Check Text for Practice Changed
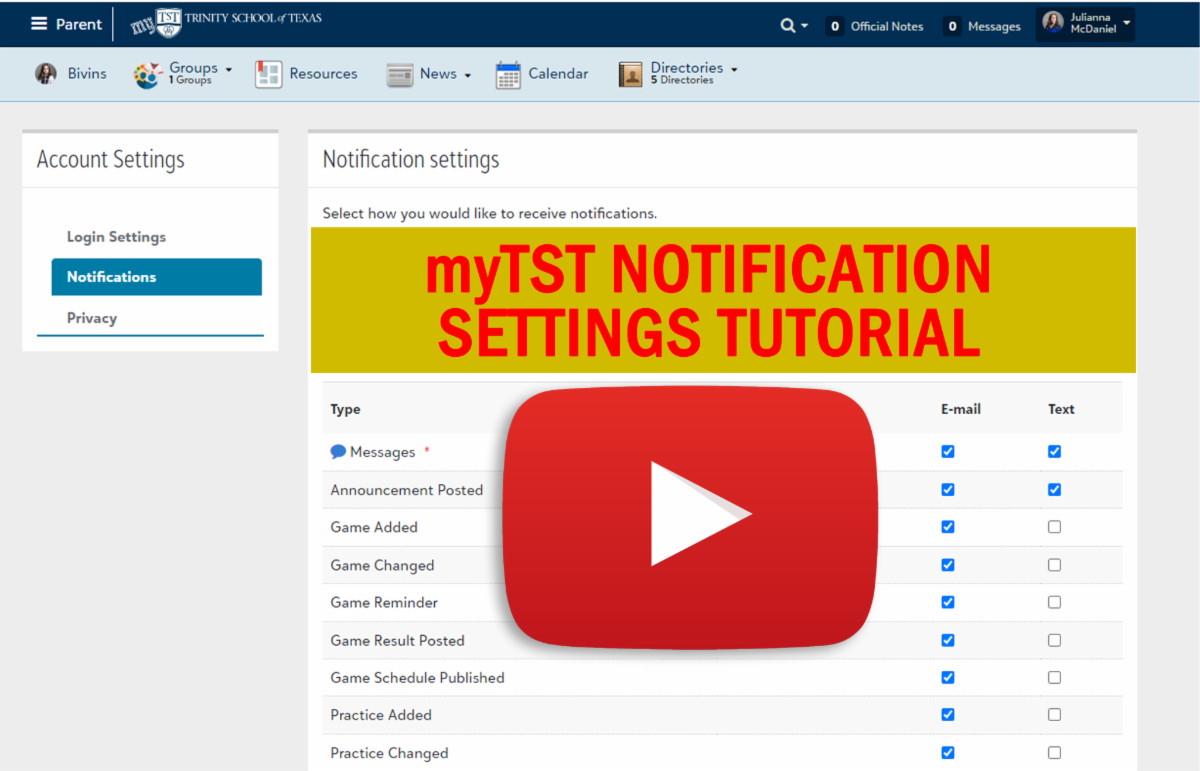Screen dimensions: 1200x771 click(1054, 753)
